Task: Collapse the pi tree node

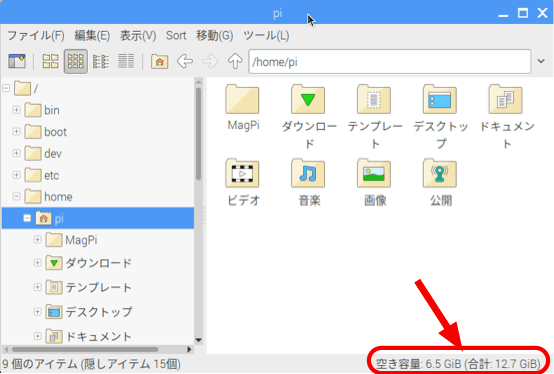Action: [x=27, y=218]
